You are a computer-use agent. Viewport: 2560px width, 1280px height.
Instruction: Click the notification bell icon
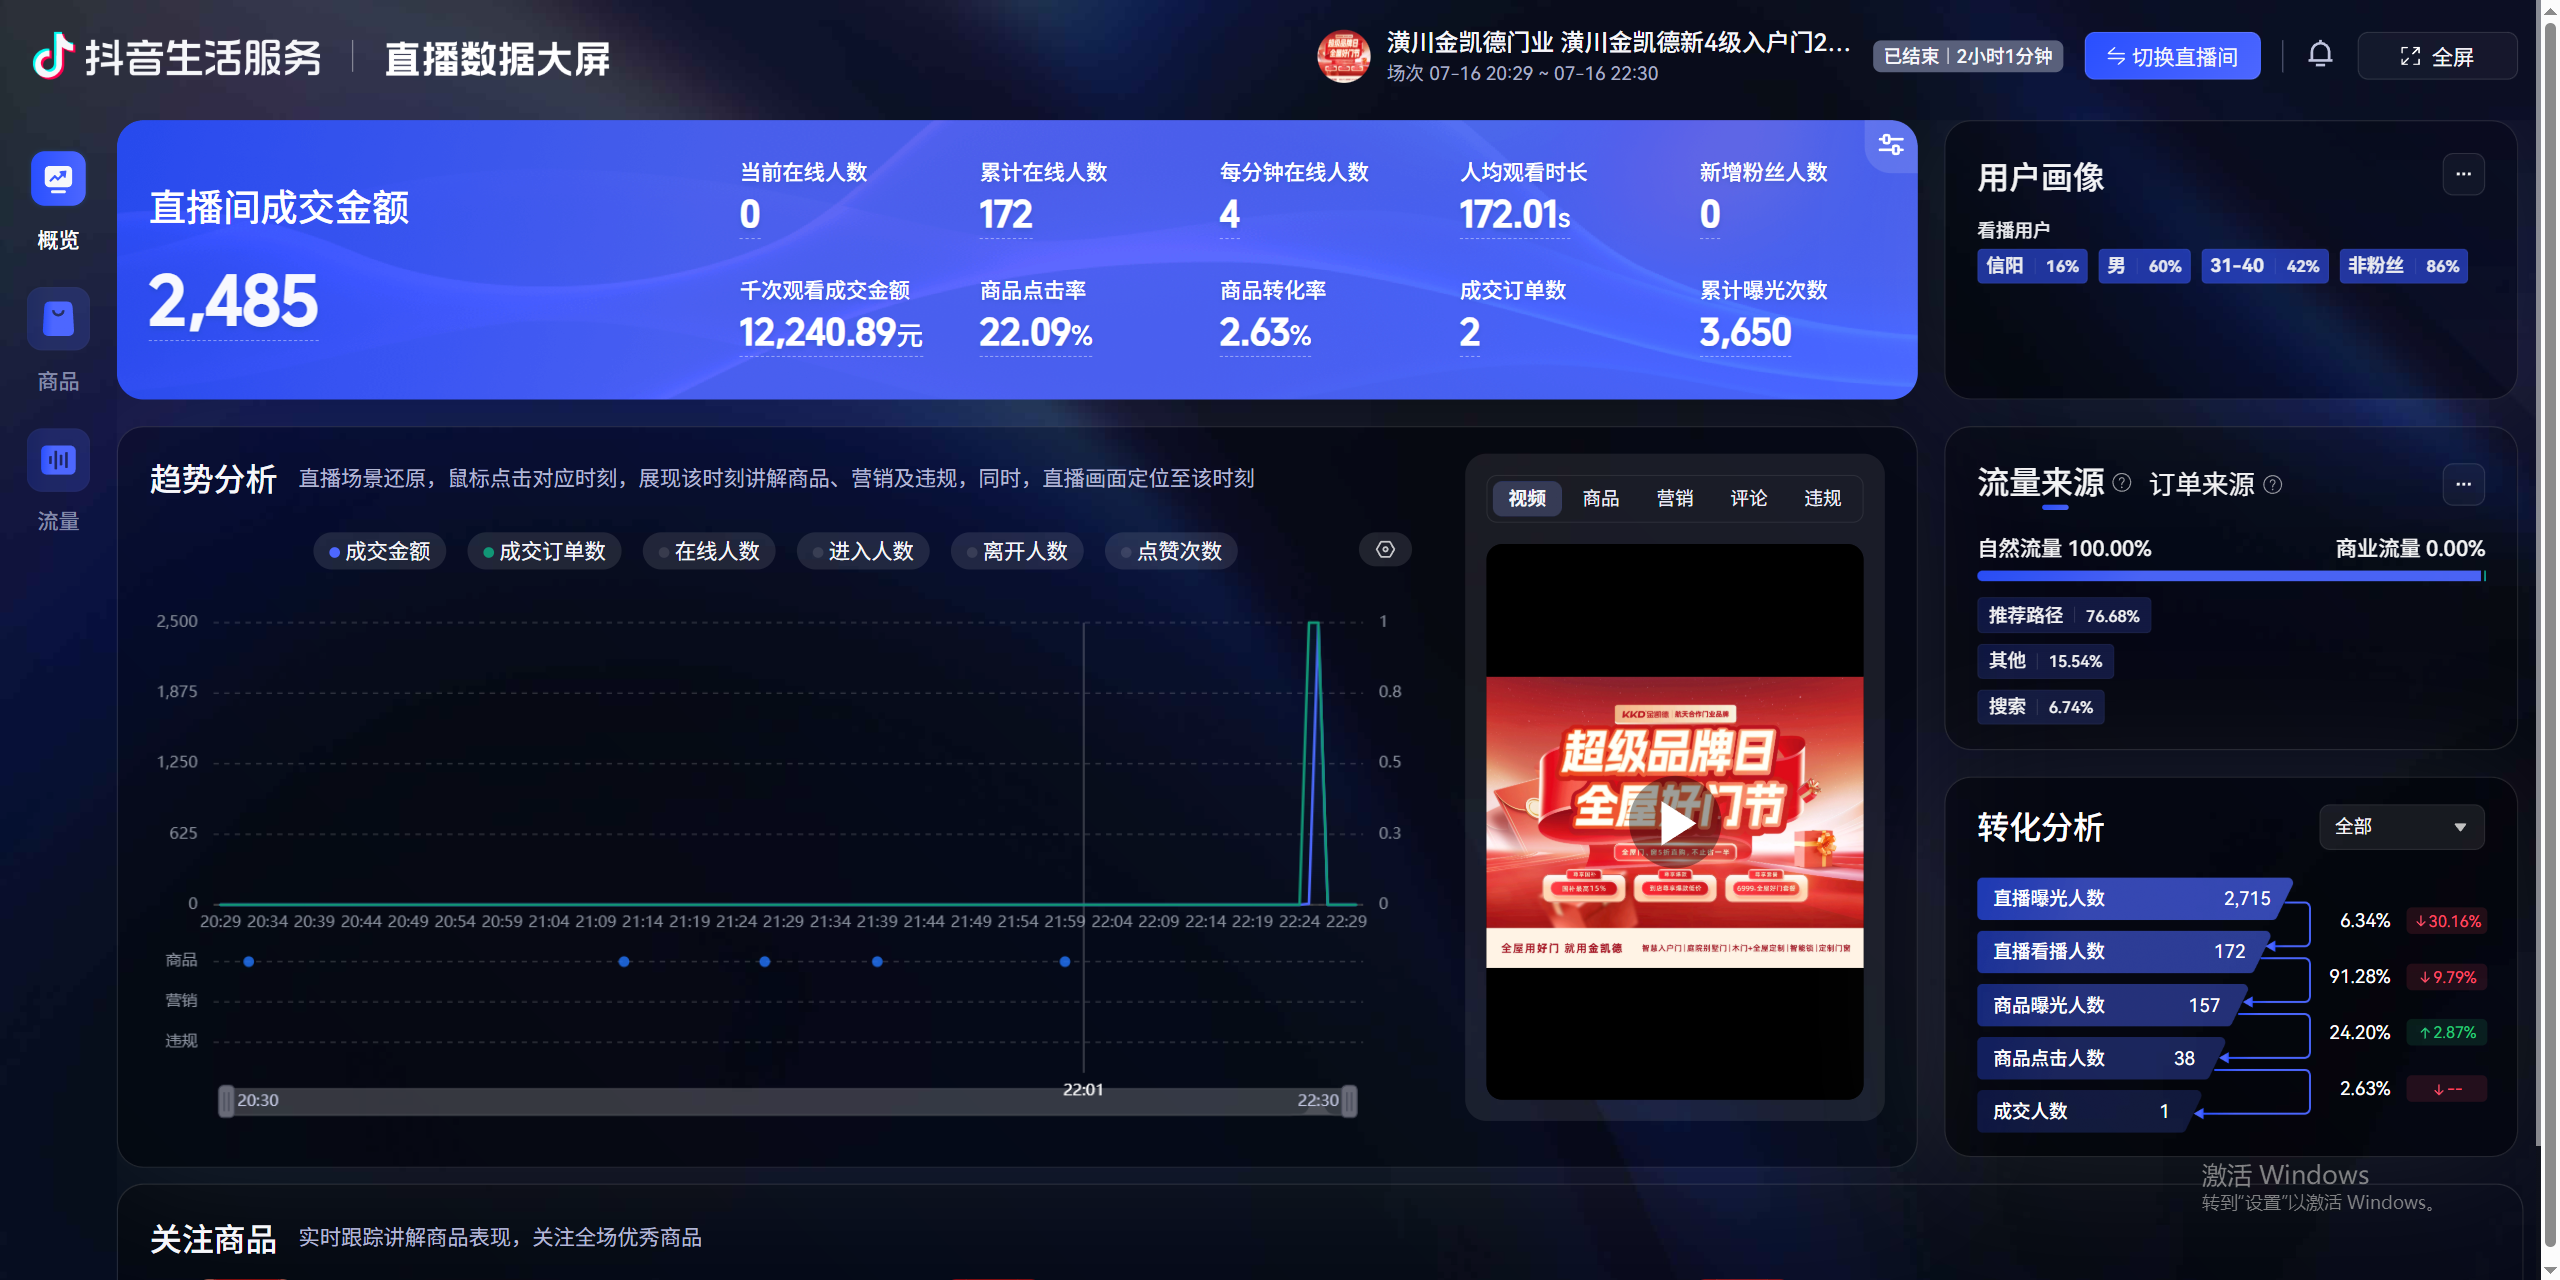pos(2320,55)
